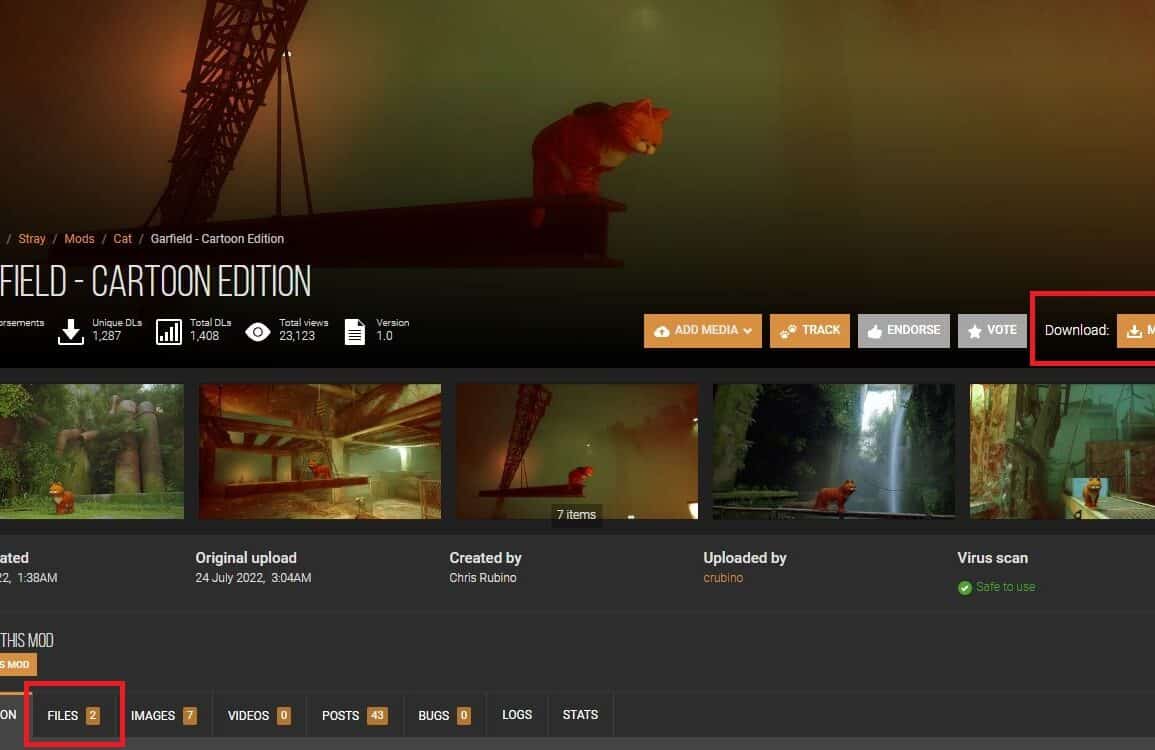
Task: Click the Safe to use text
Action: (1005, 587)
